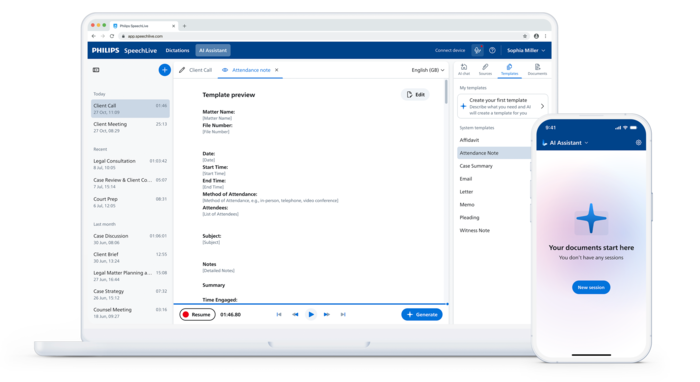Bookmark page with star icon
Screen dimensions: 700x382
click(525, 36)
